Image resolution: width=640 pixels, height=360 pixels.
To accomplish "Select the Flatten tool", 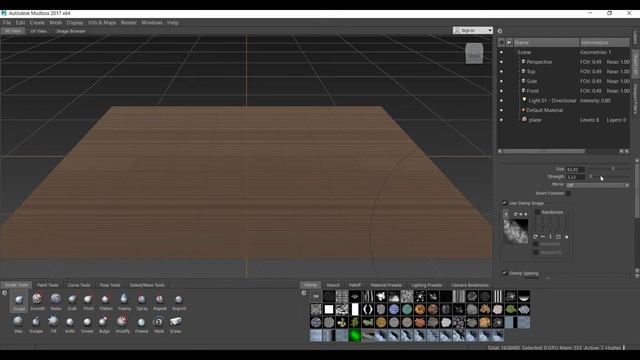I will [106, 302].
